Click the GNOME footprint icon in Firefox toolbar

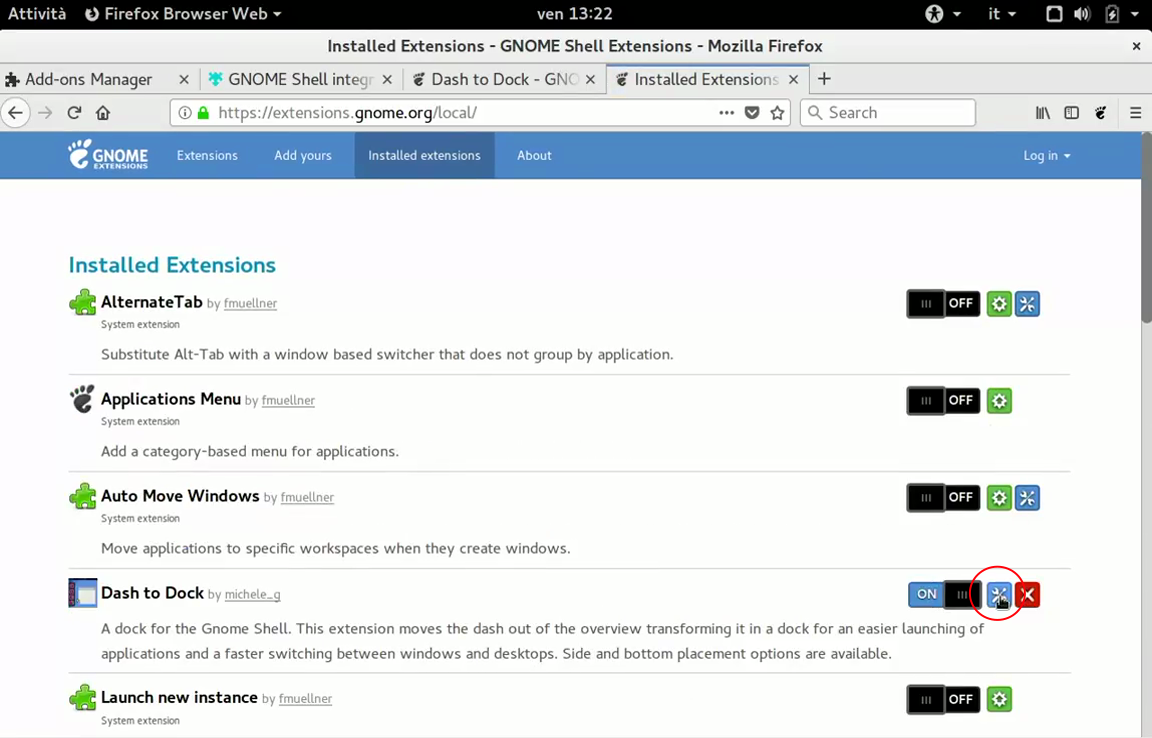tap(1101, 113)
